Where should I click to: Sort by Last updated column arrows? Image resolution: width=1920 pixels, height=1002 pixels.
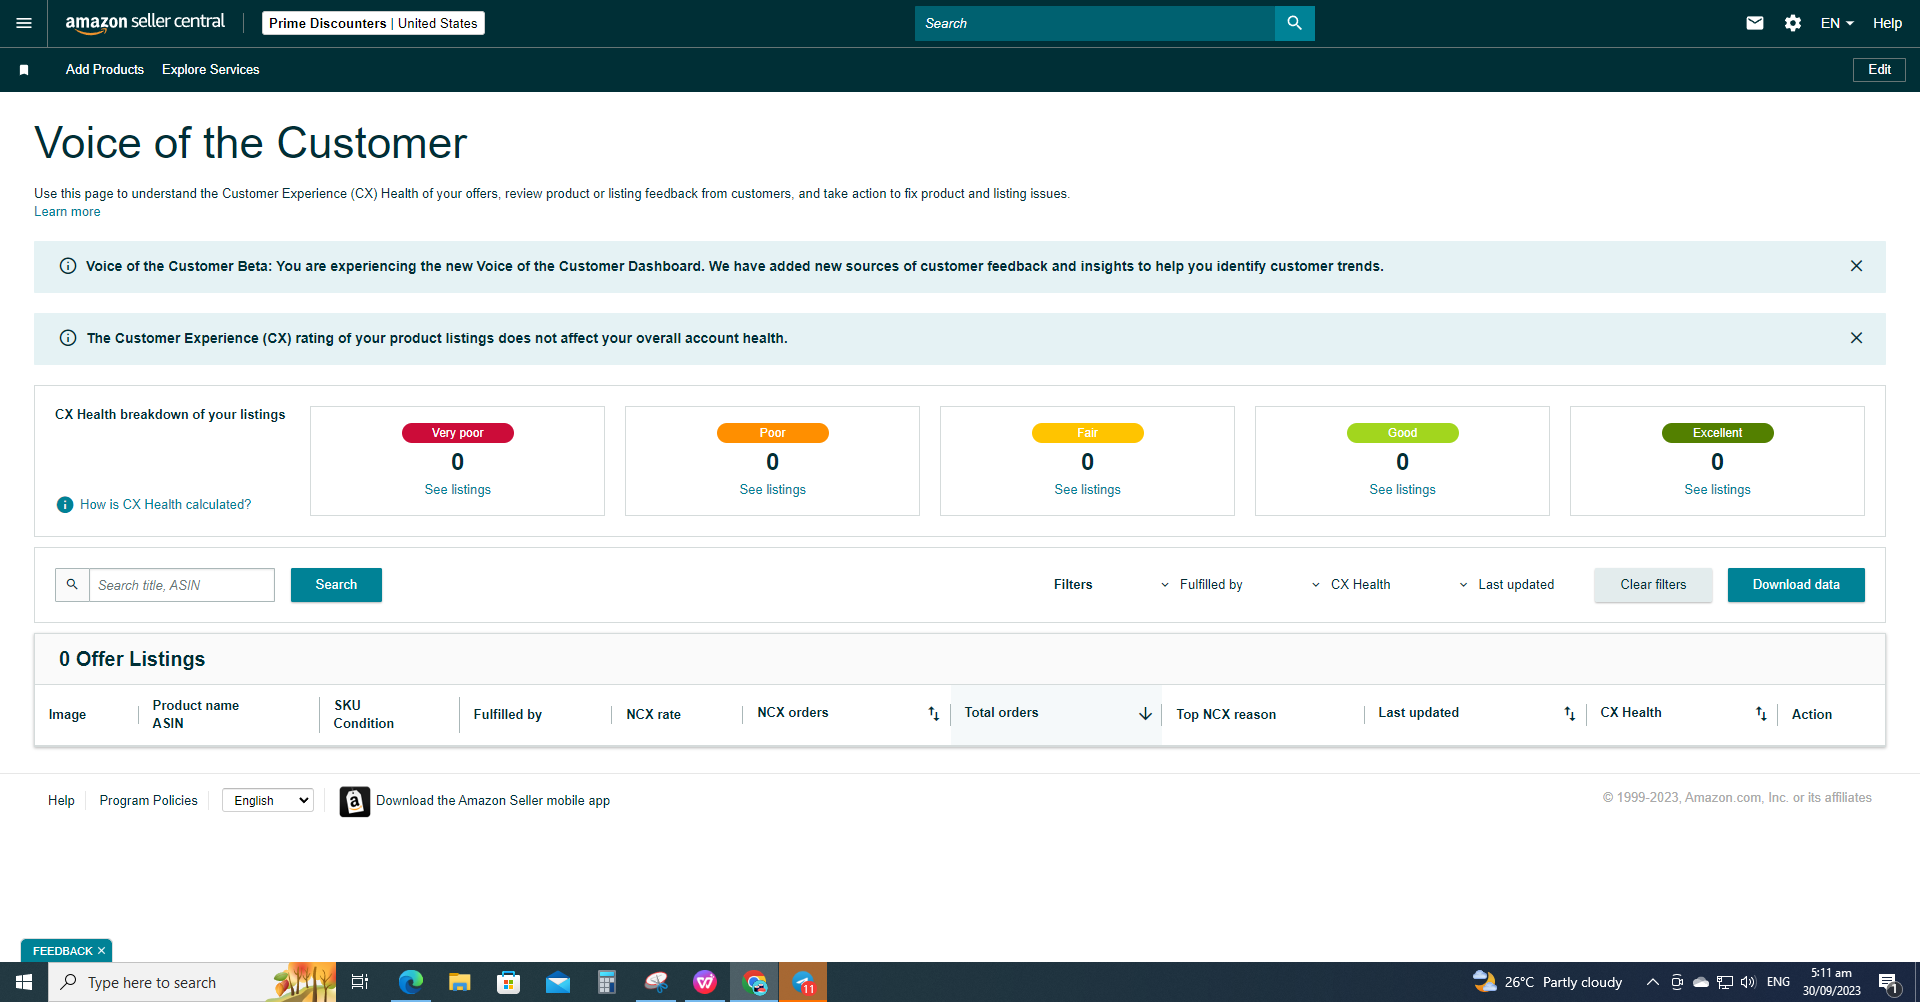pos(1569,714)
